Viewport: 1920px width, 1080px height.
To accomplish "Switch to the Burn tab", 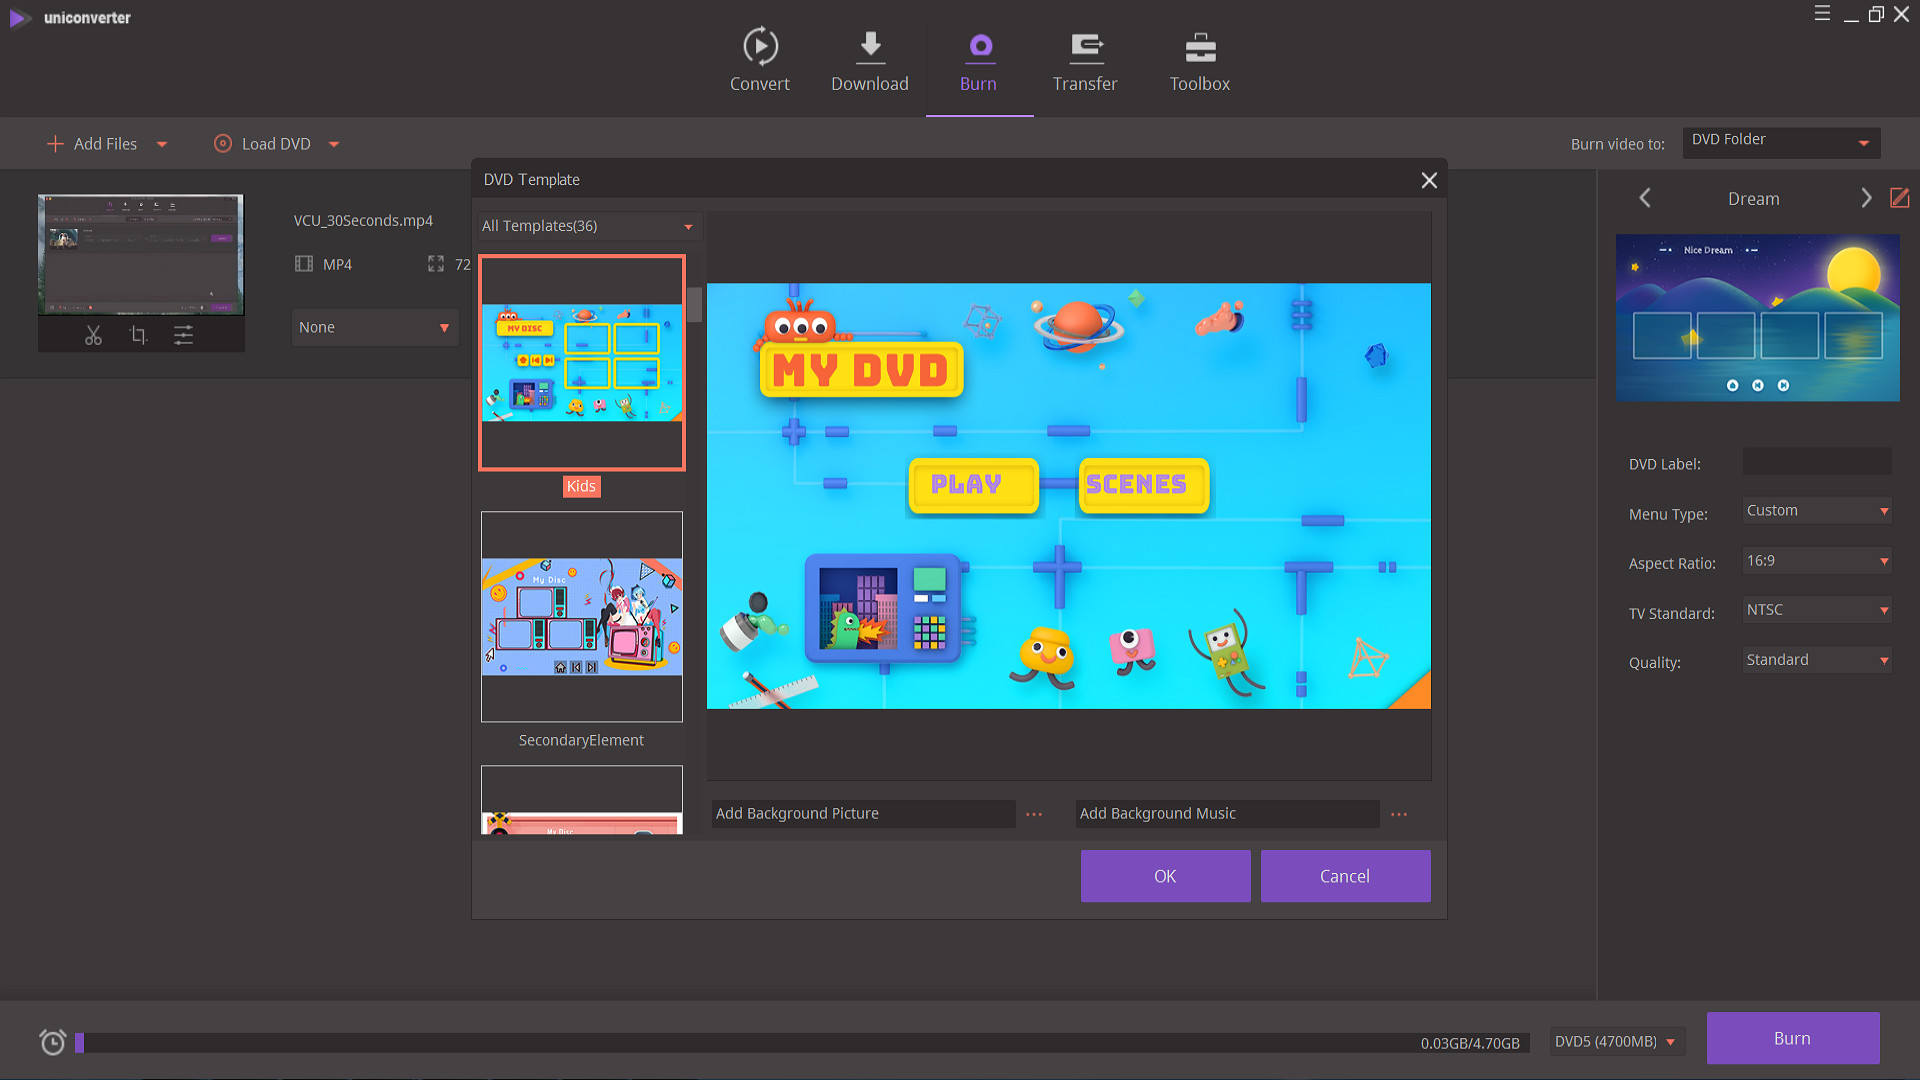I will click(x=977, y=59).
